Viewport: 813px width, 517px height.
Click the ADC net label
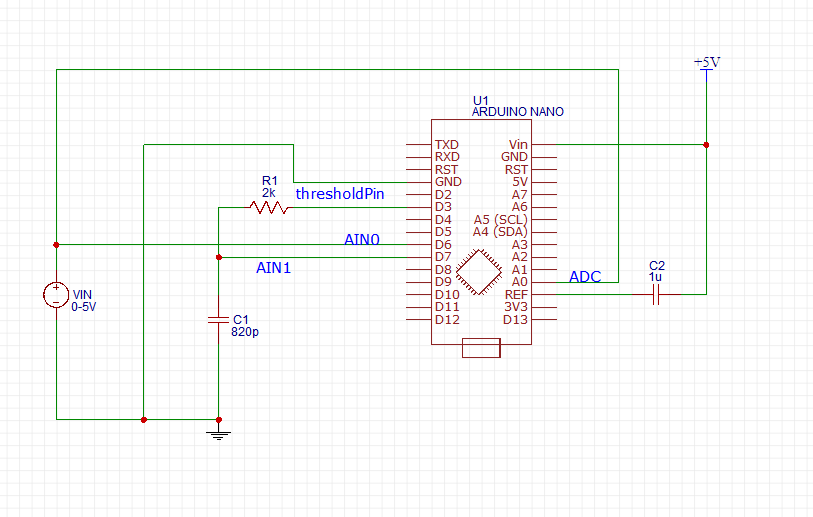click(x=585, y=276)
